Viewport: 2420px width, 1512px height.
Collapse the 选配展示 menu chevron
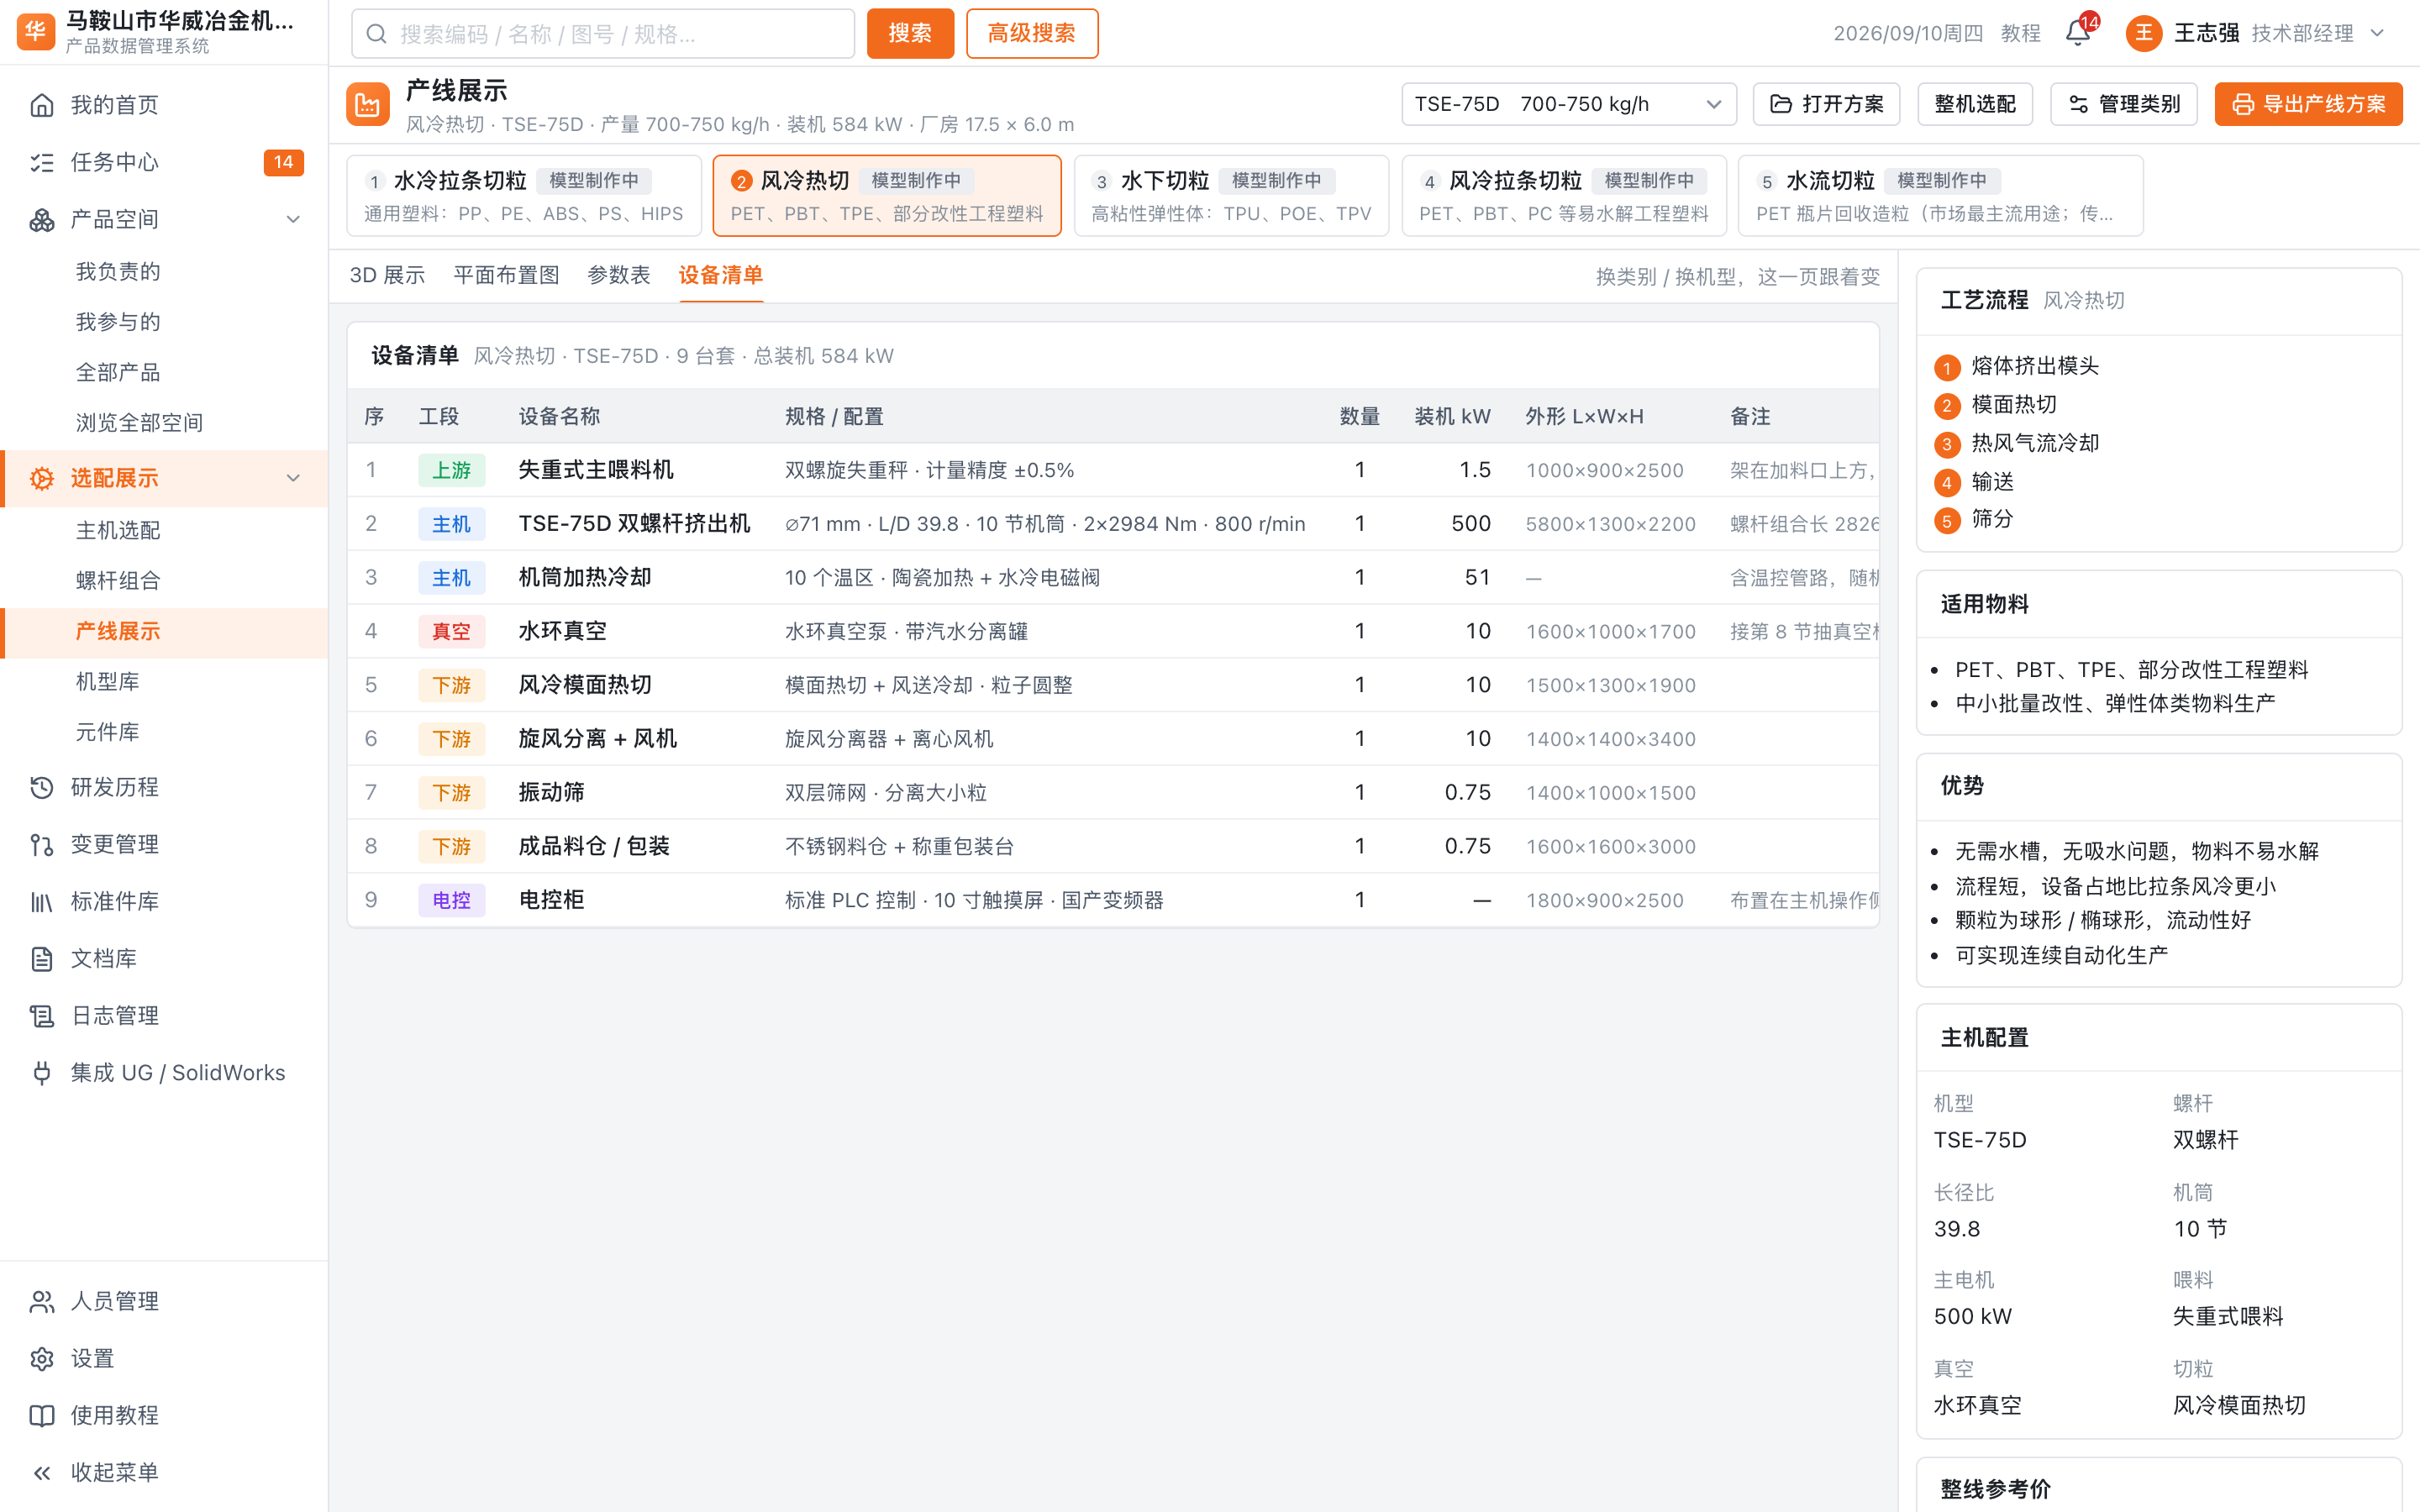click(x=293, y=478)
